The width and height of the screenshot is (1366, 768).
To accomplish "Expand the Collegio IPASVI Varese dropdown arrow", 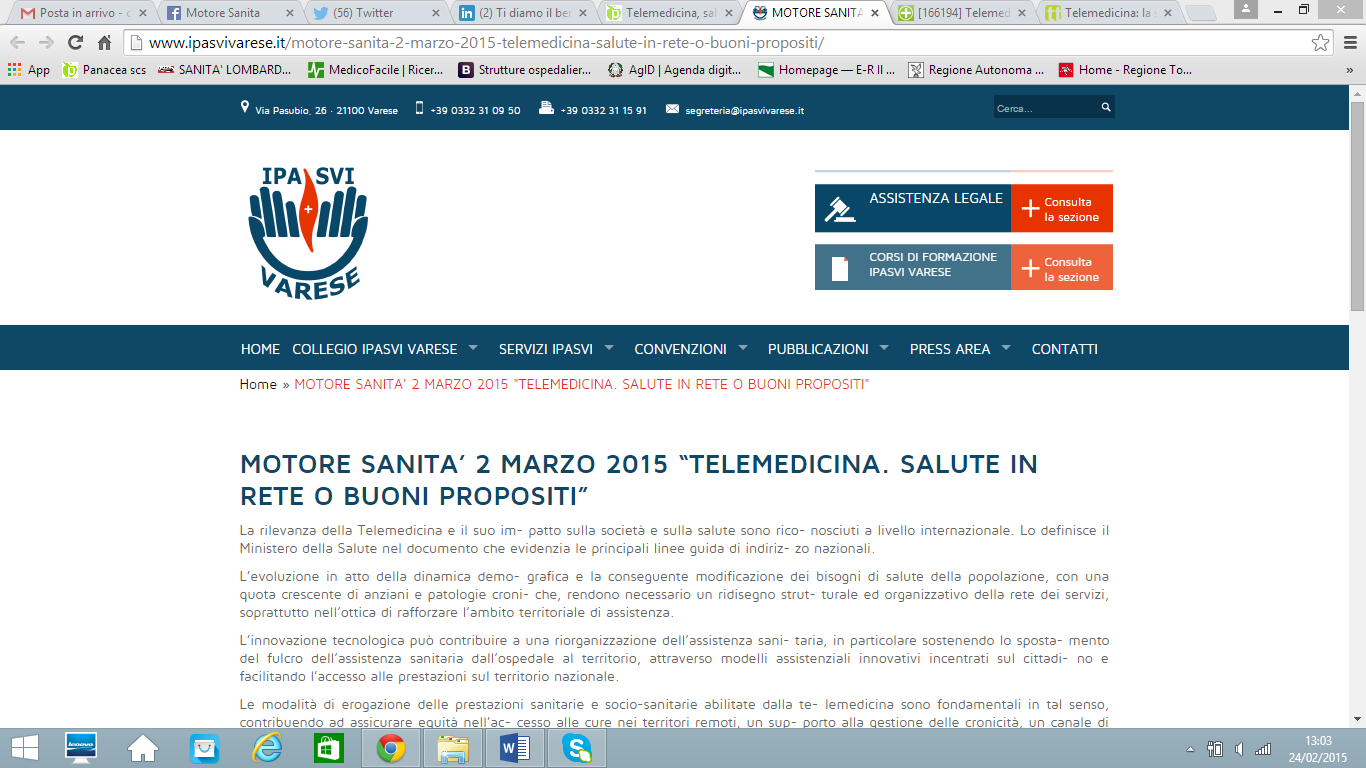I will 473,348.
